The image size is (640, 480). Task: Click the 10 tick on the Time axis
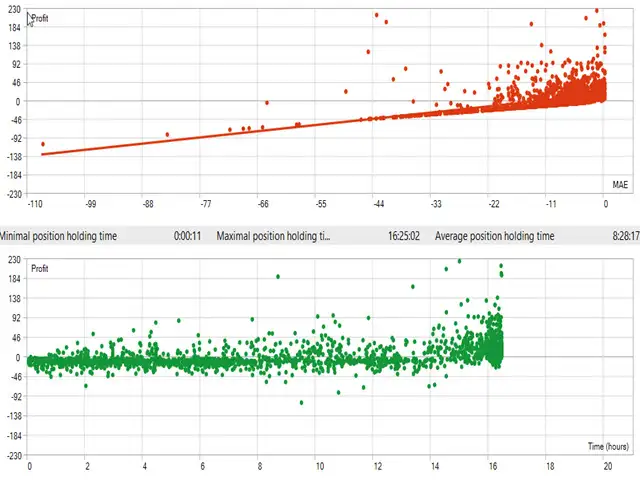tap(318, 466)
